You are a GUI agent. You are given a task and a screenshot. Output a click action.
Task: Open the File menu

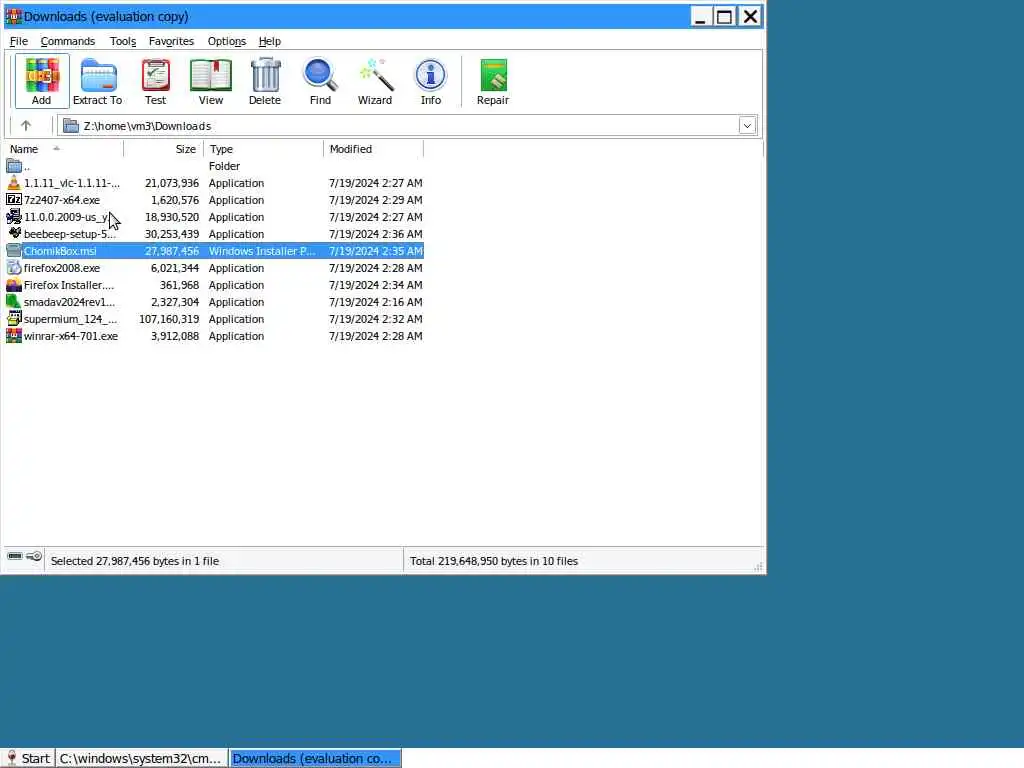18,41
